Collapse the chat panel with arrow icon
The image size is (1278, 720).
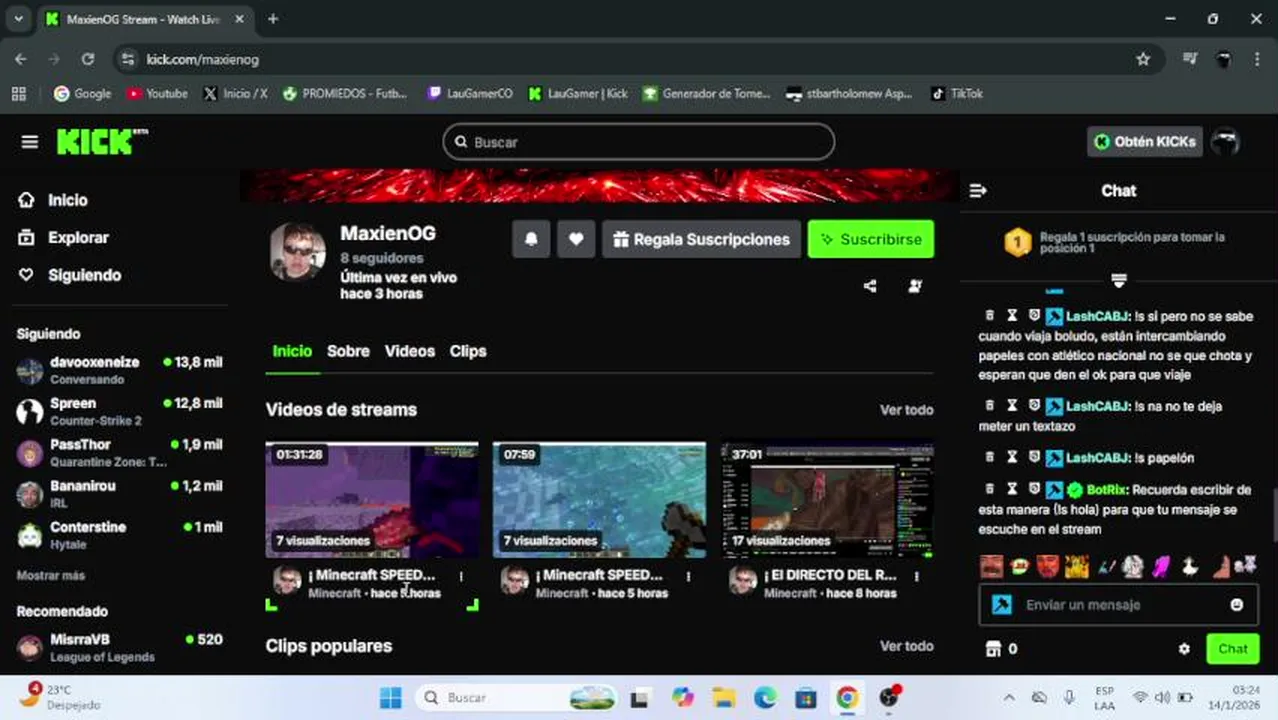coord(978,190)
